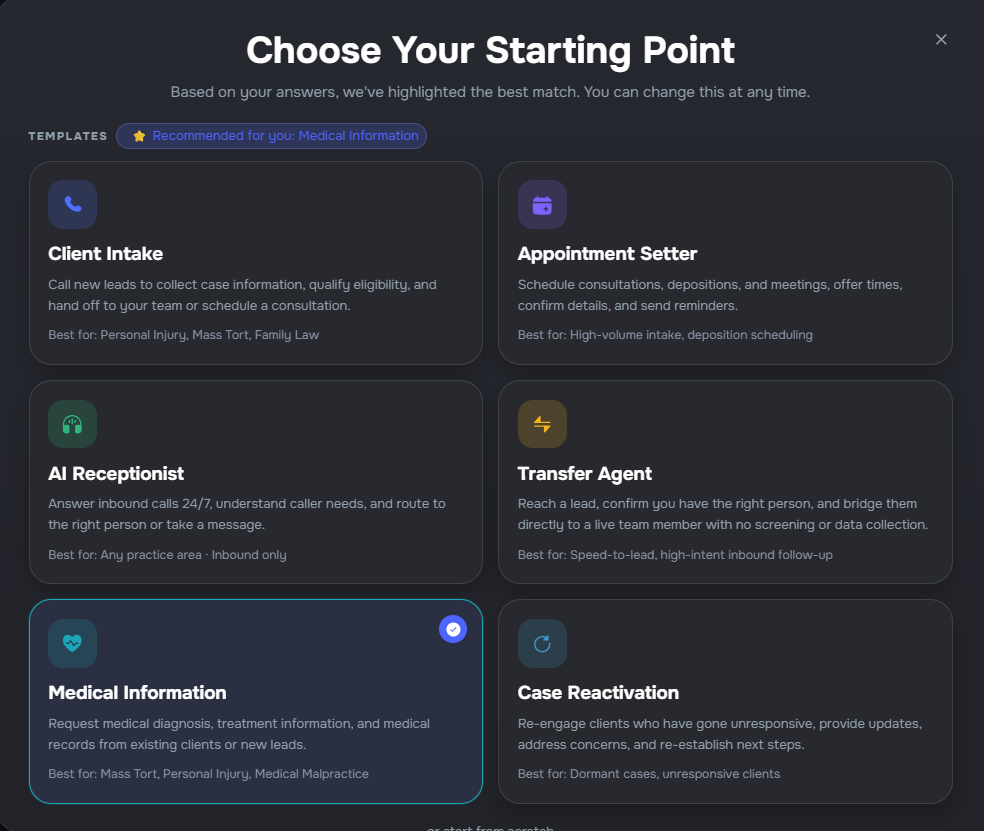The image size is (984, 831).
Task: Select the Transfer Agent template title
Action: [x=584, y=473]
